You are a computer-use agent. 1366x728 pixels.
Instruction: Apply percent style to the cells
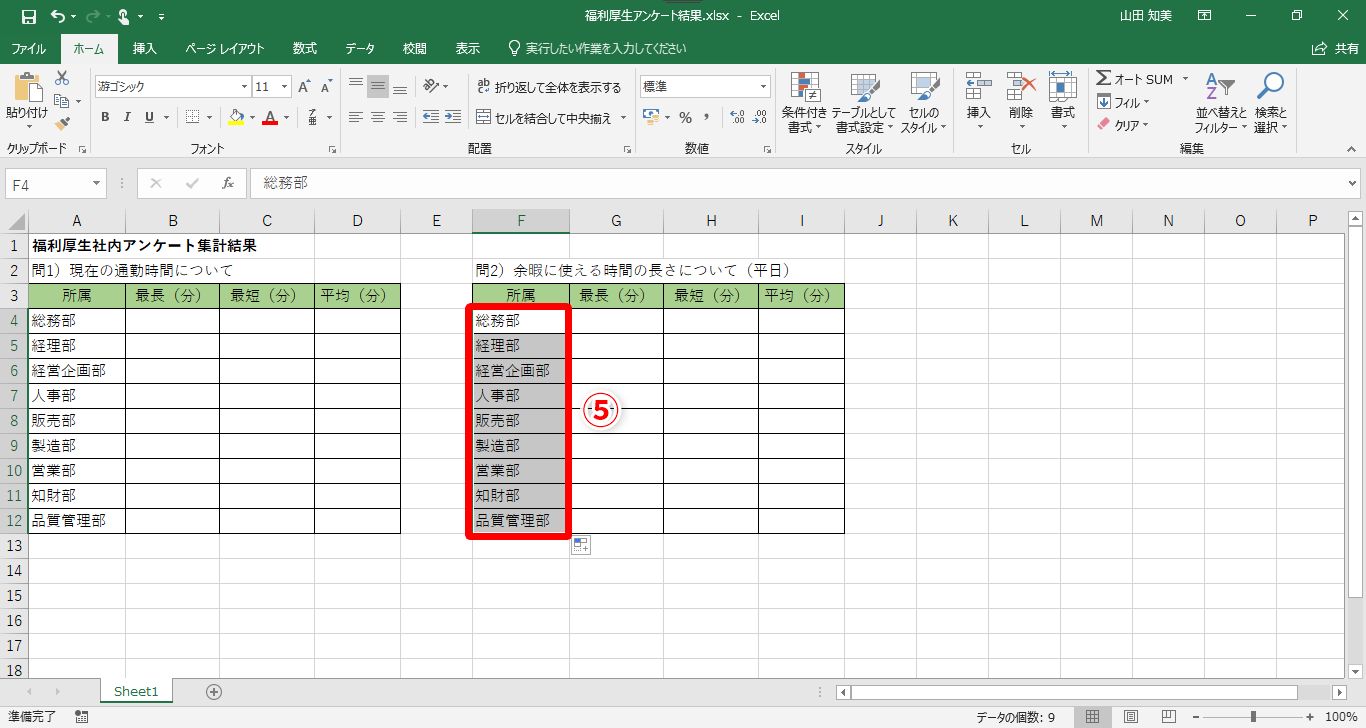[685, 117]
